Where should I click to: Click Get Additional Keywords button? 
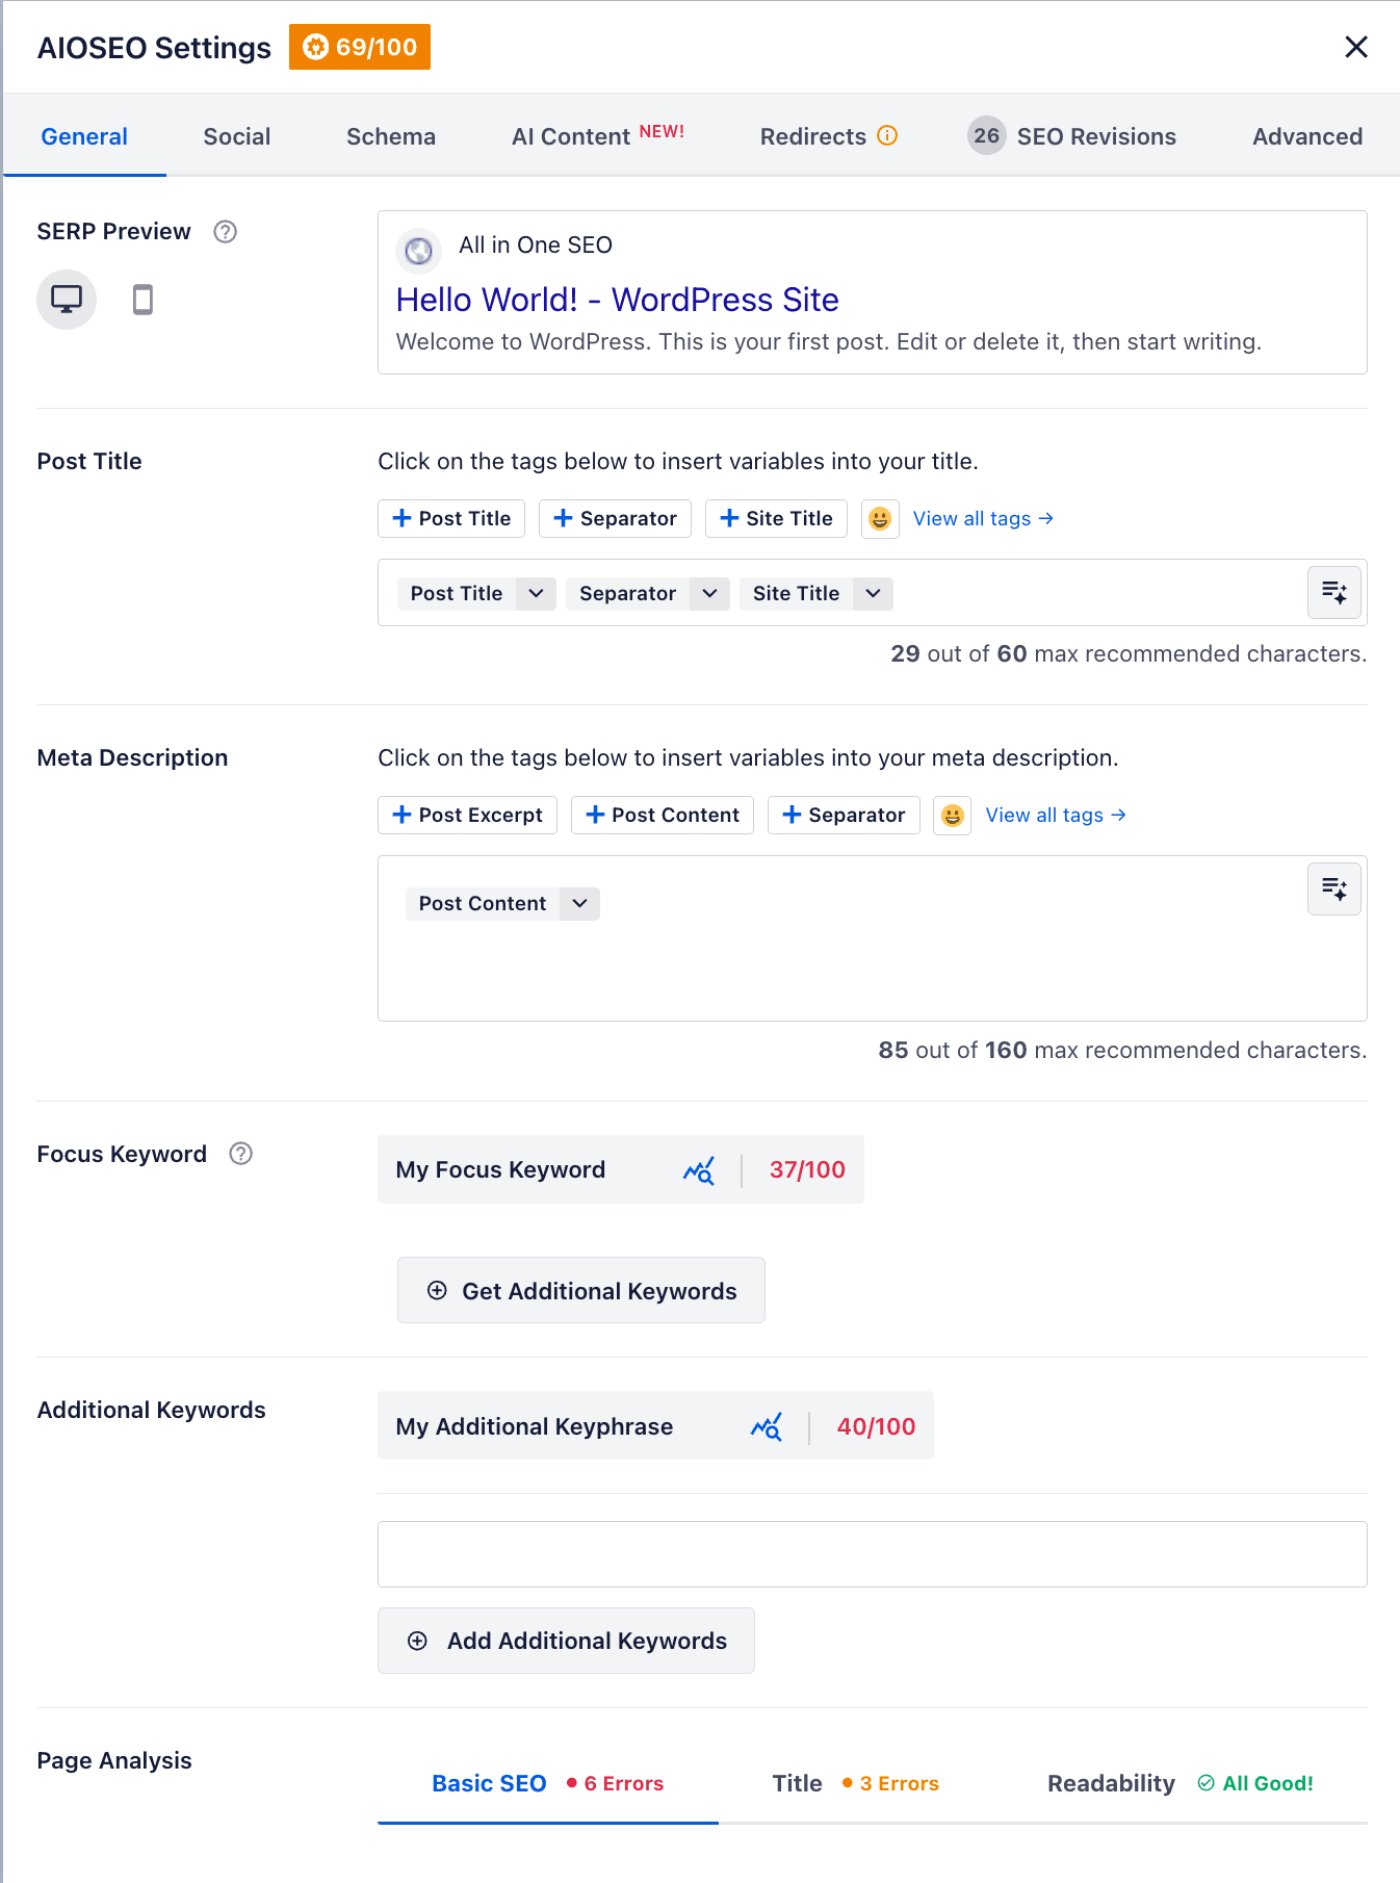pyautogui.click(x=581, y=1291)
